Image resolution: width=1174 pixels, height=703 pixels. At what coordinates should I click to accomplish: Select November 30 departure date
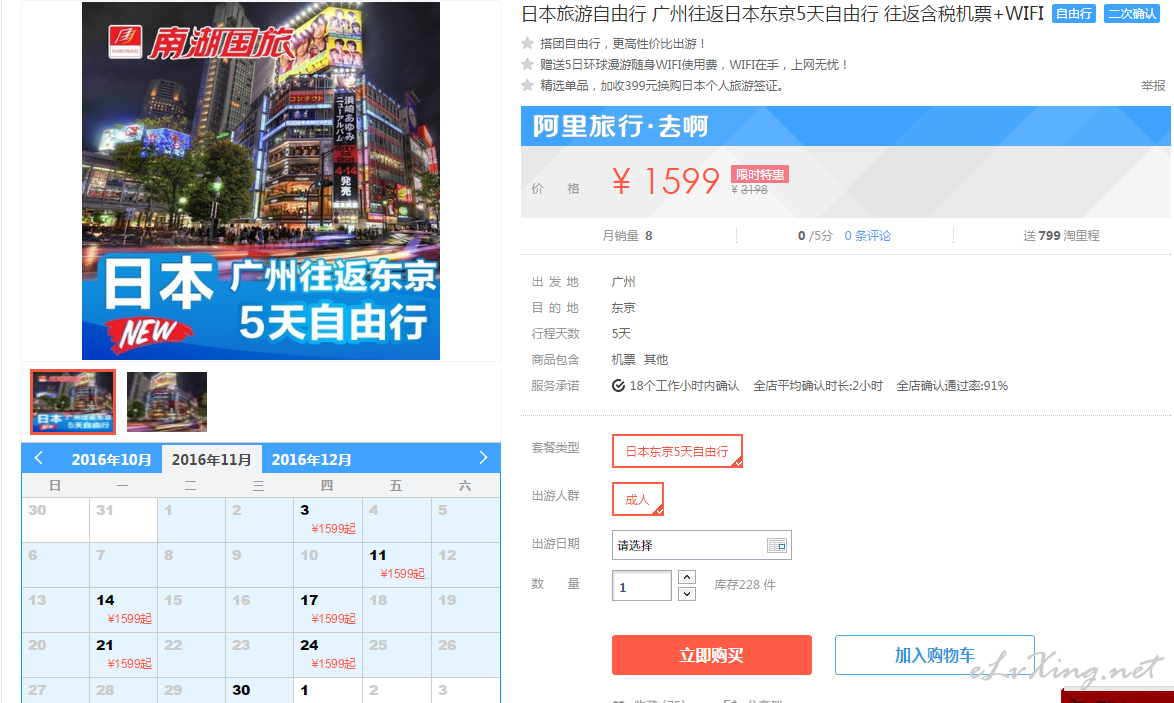[x=259, y=690]
